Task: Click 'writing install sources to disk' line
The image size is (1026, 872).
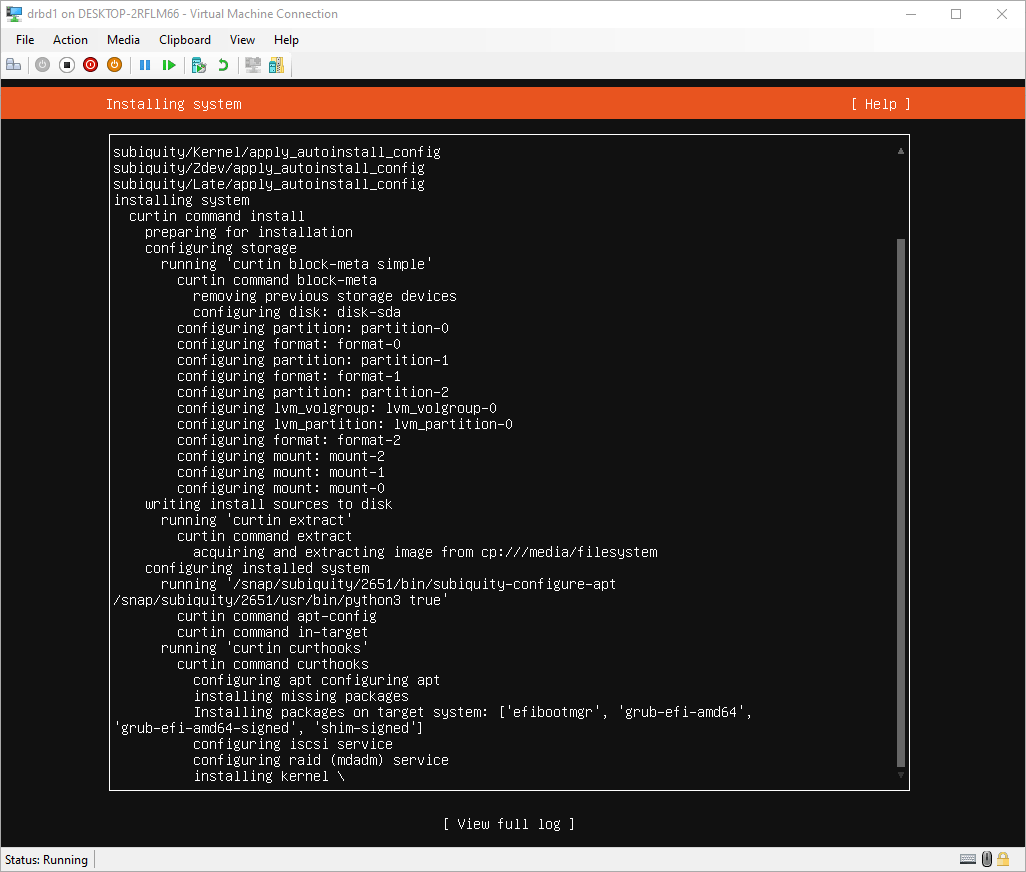Action: click(x=268, y=504)
